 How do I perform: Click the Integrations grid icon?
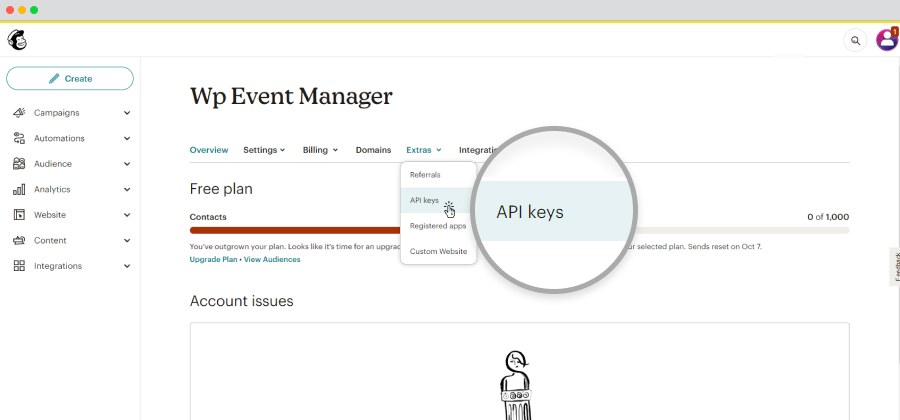[19, 266]
